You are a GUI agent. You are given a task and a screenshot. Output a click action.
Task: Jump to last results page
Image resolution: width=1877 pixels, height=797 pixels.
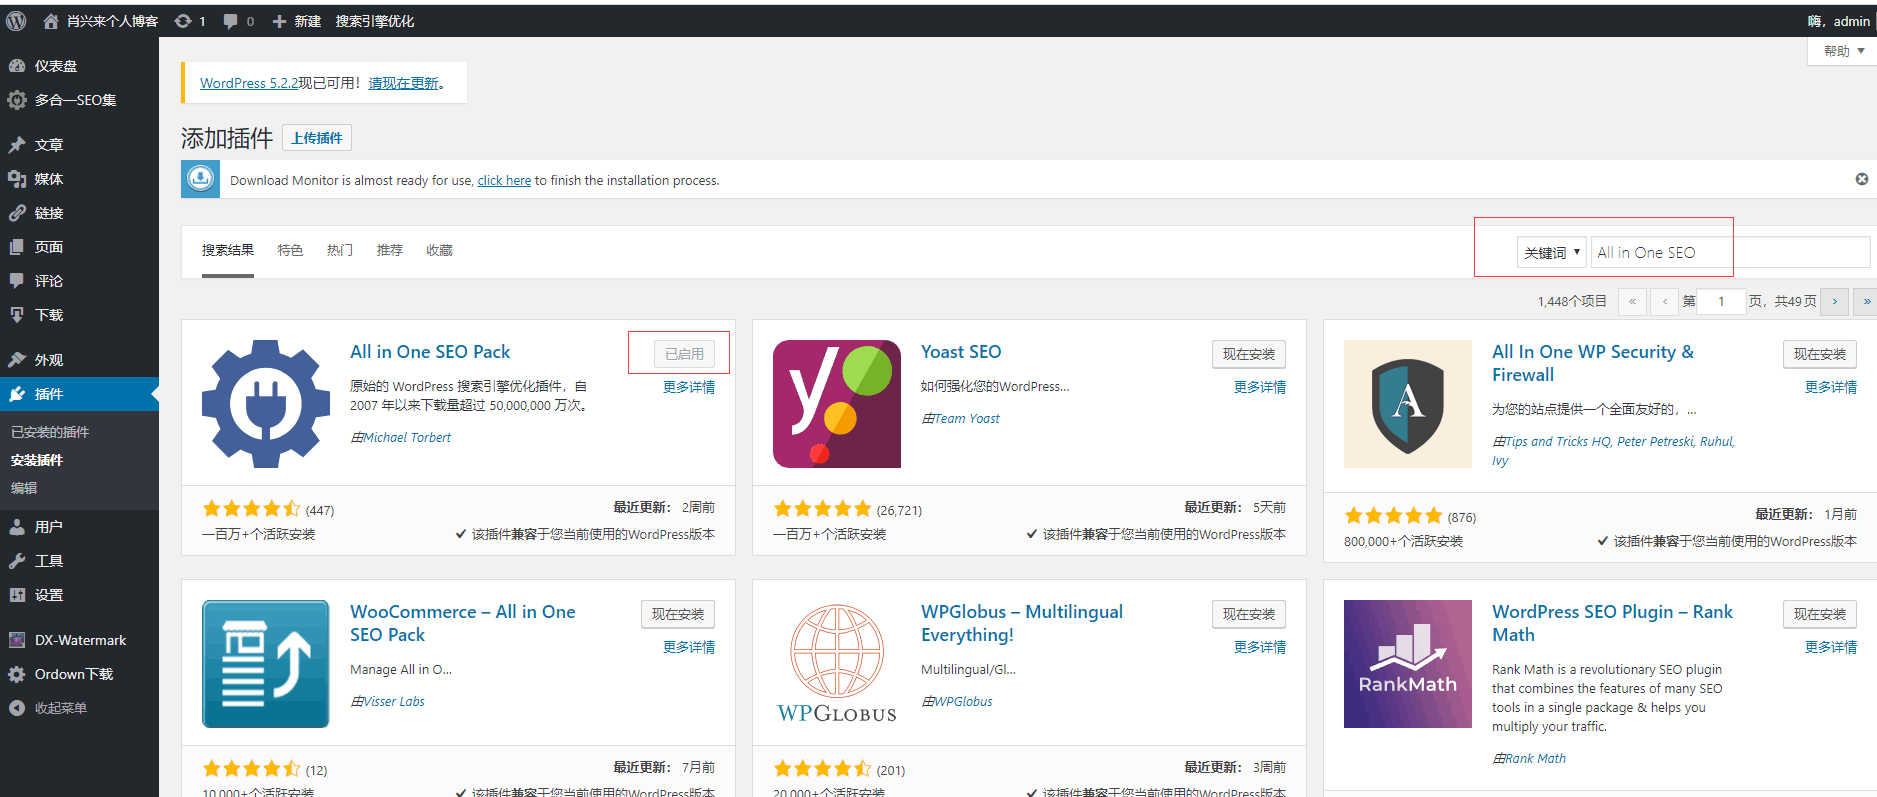click(x=1866, y=301)
